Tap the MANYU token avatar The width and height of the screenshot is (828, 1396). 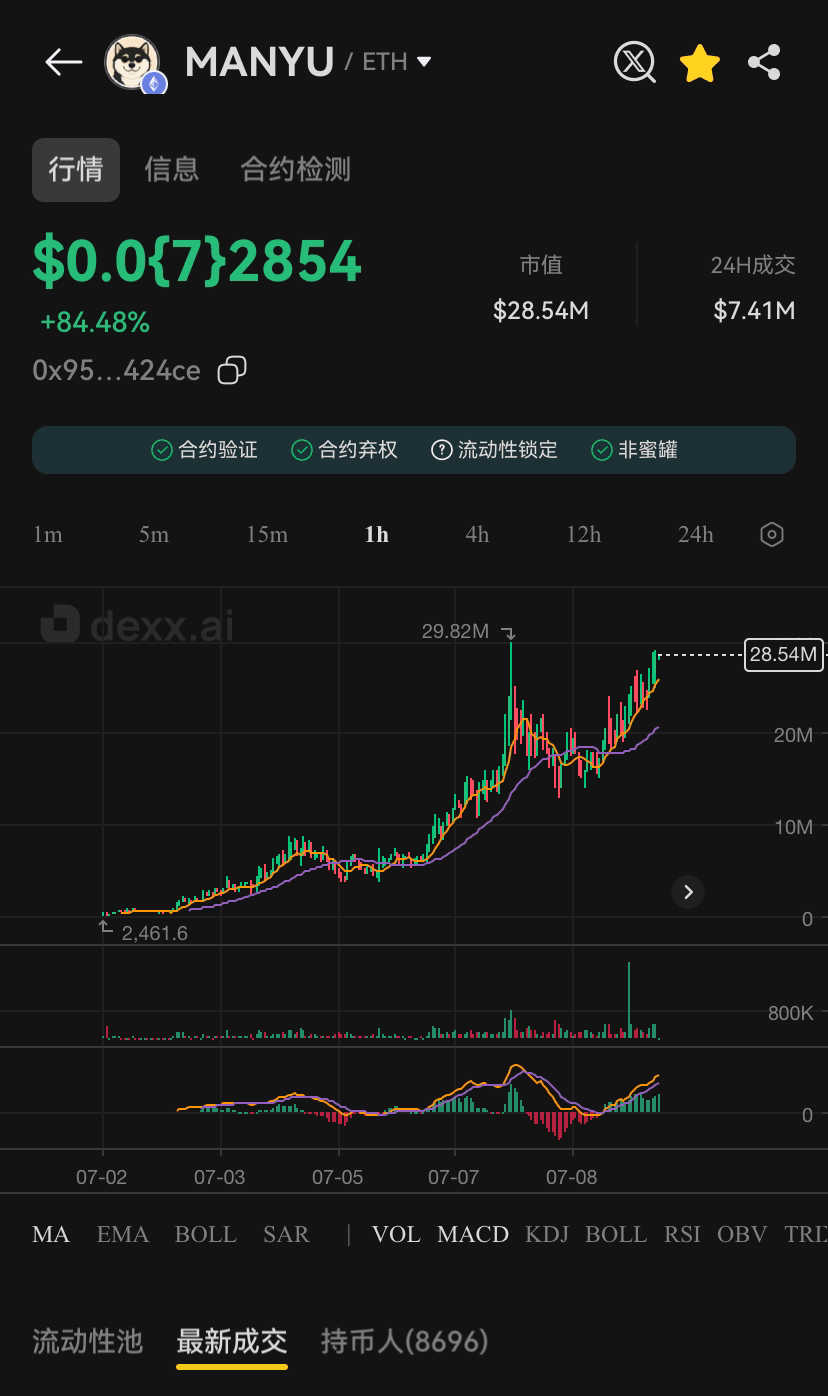pos(133,63)
